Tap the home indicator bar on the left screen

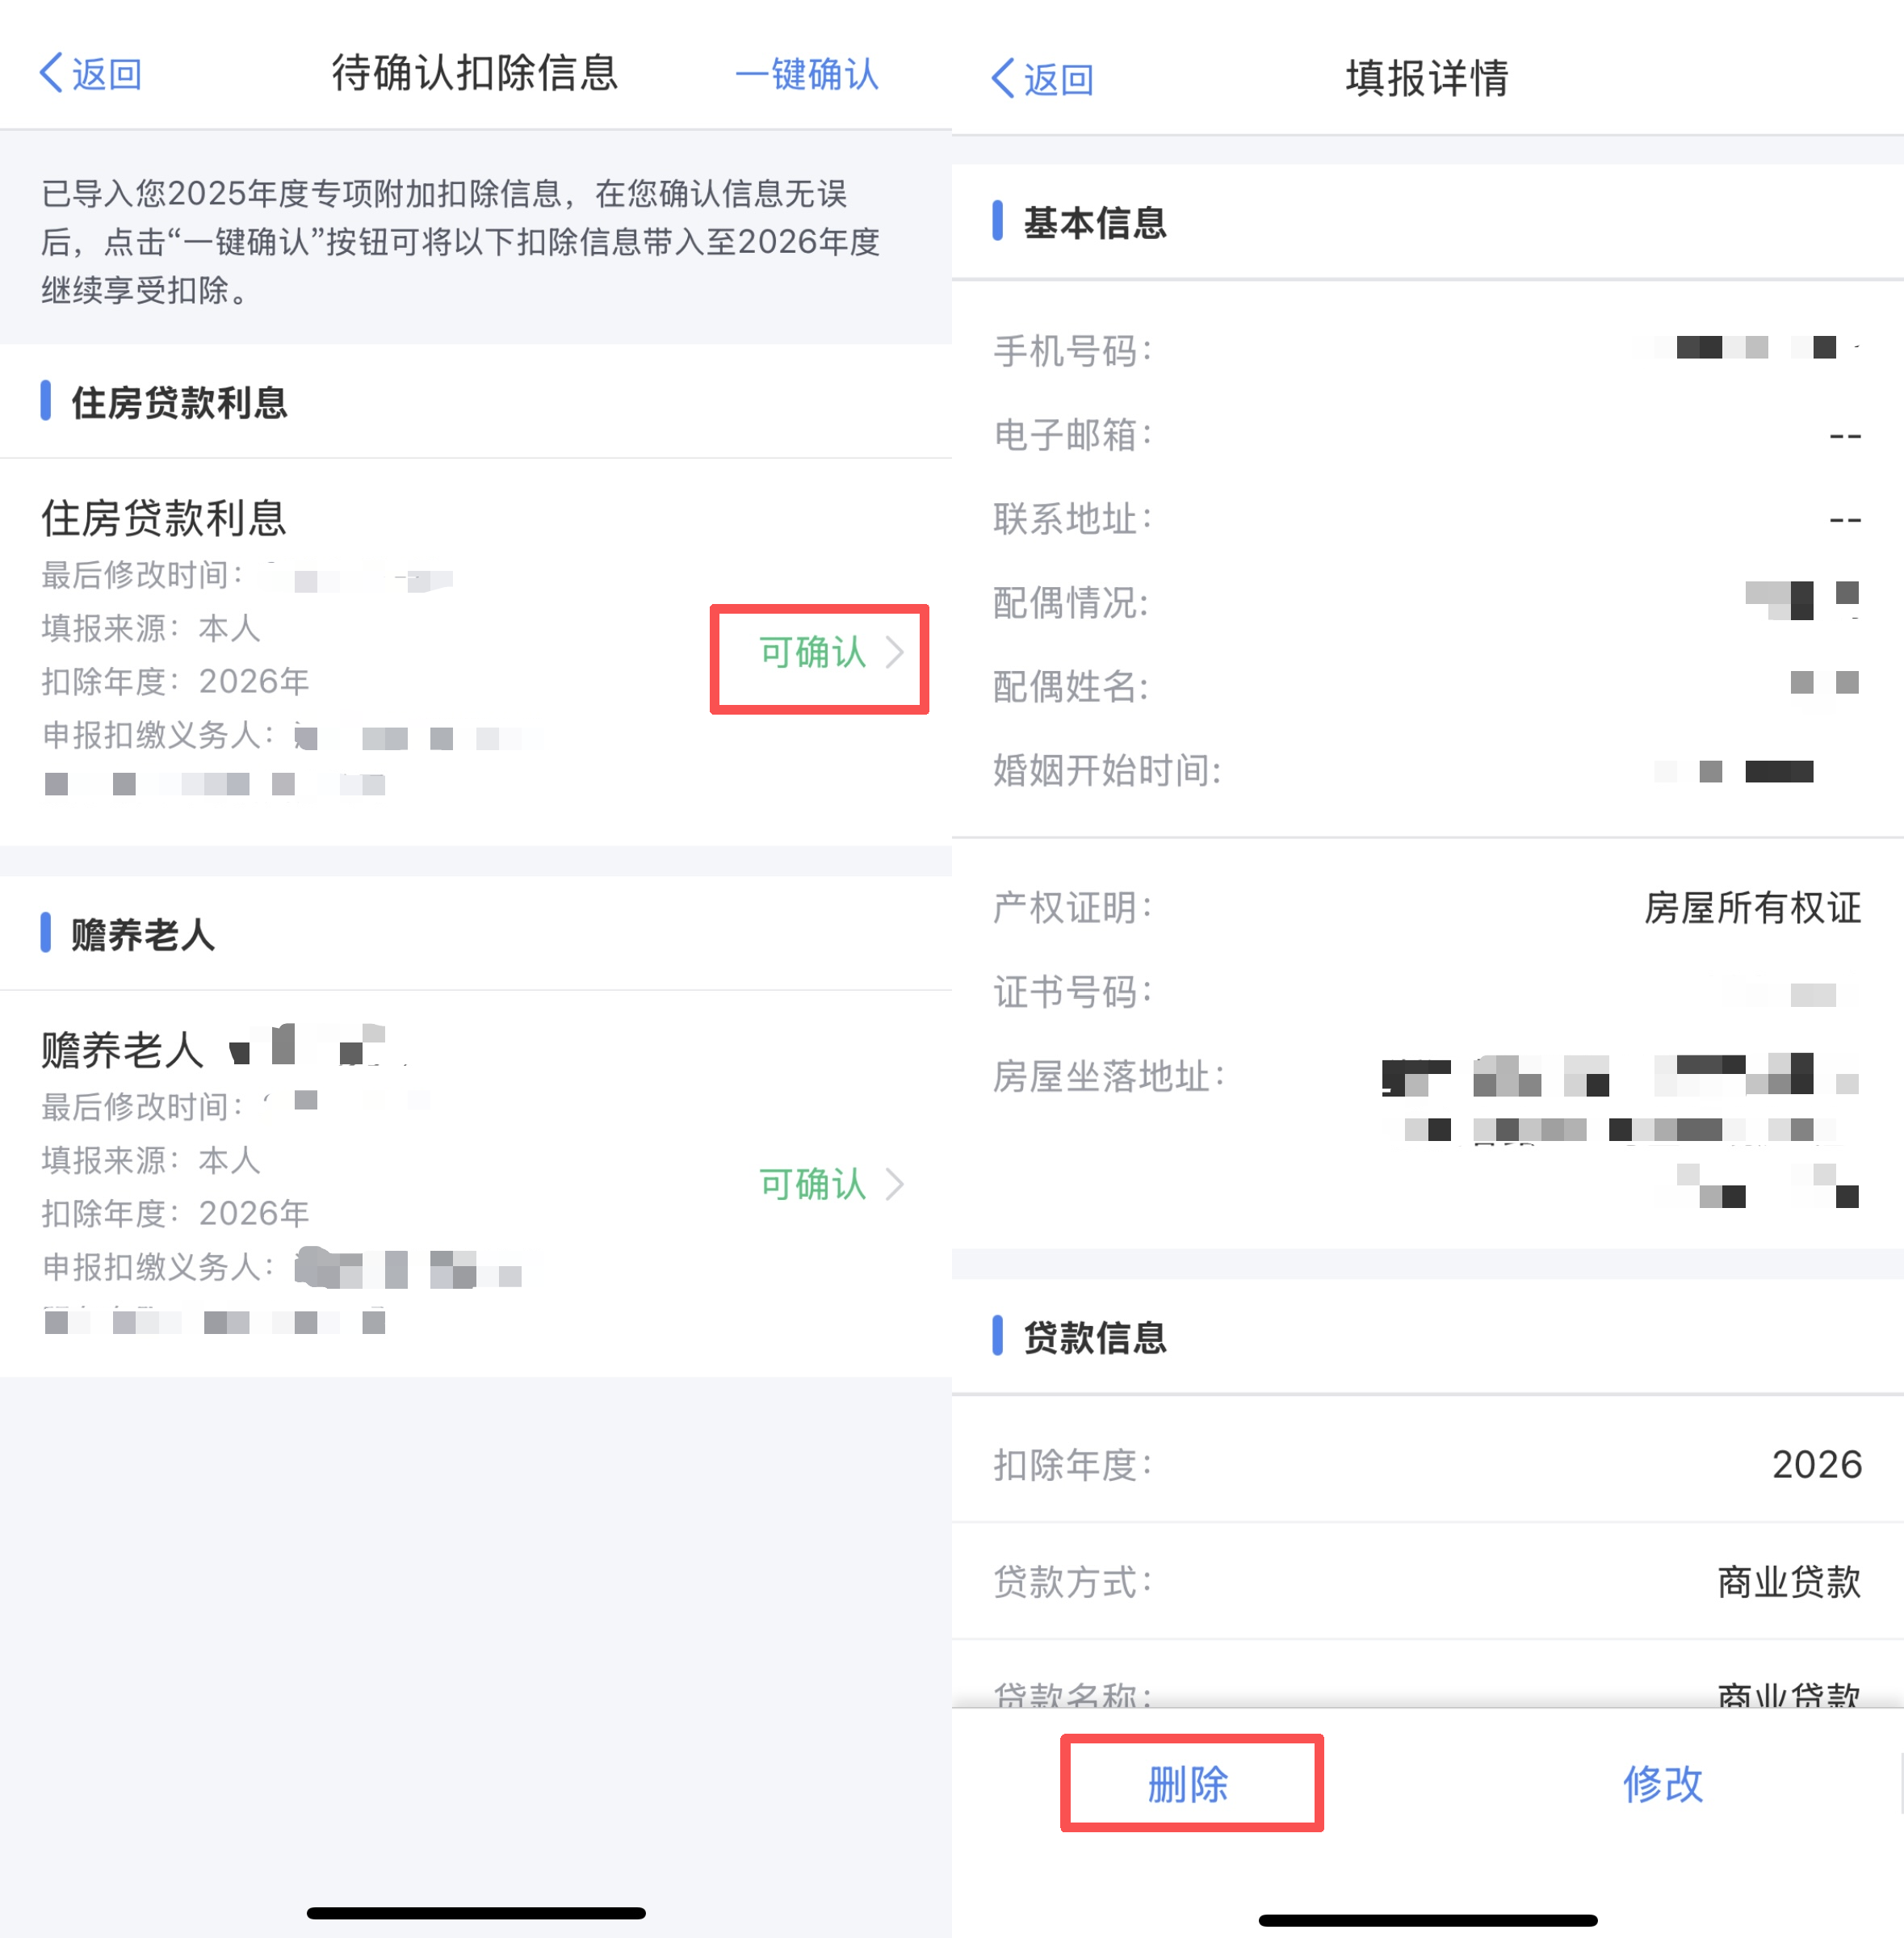(476, 1913)
